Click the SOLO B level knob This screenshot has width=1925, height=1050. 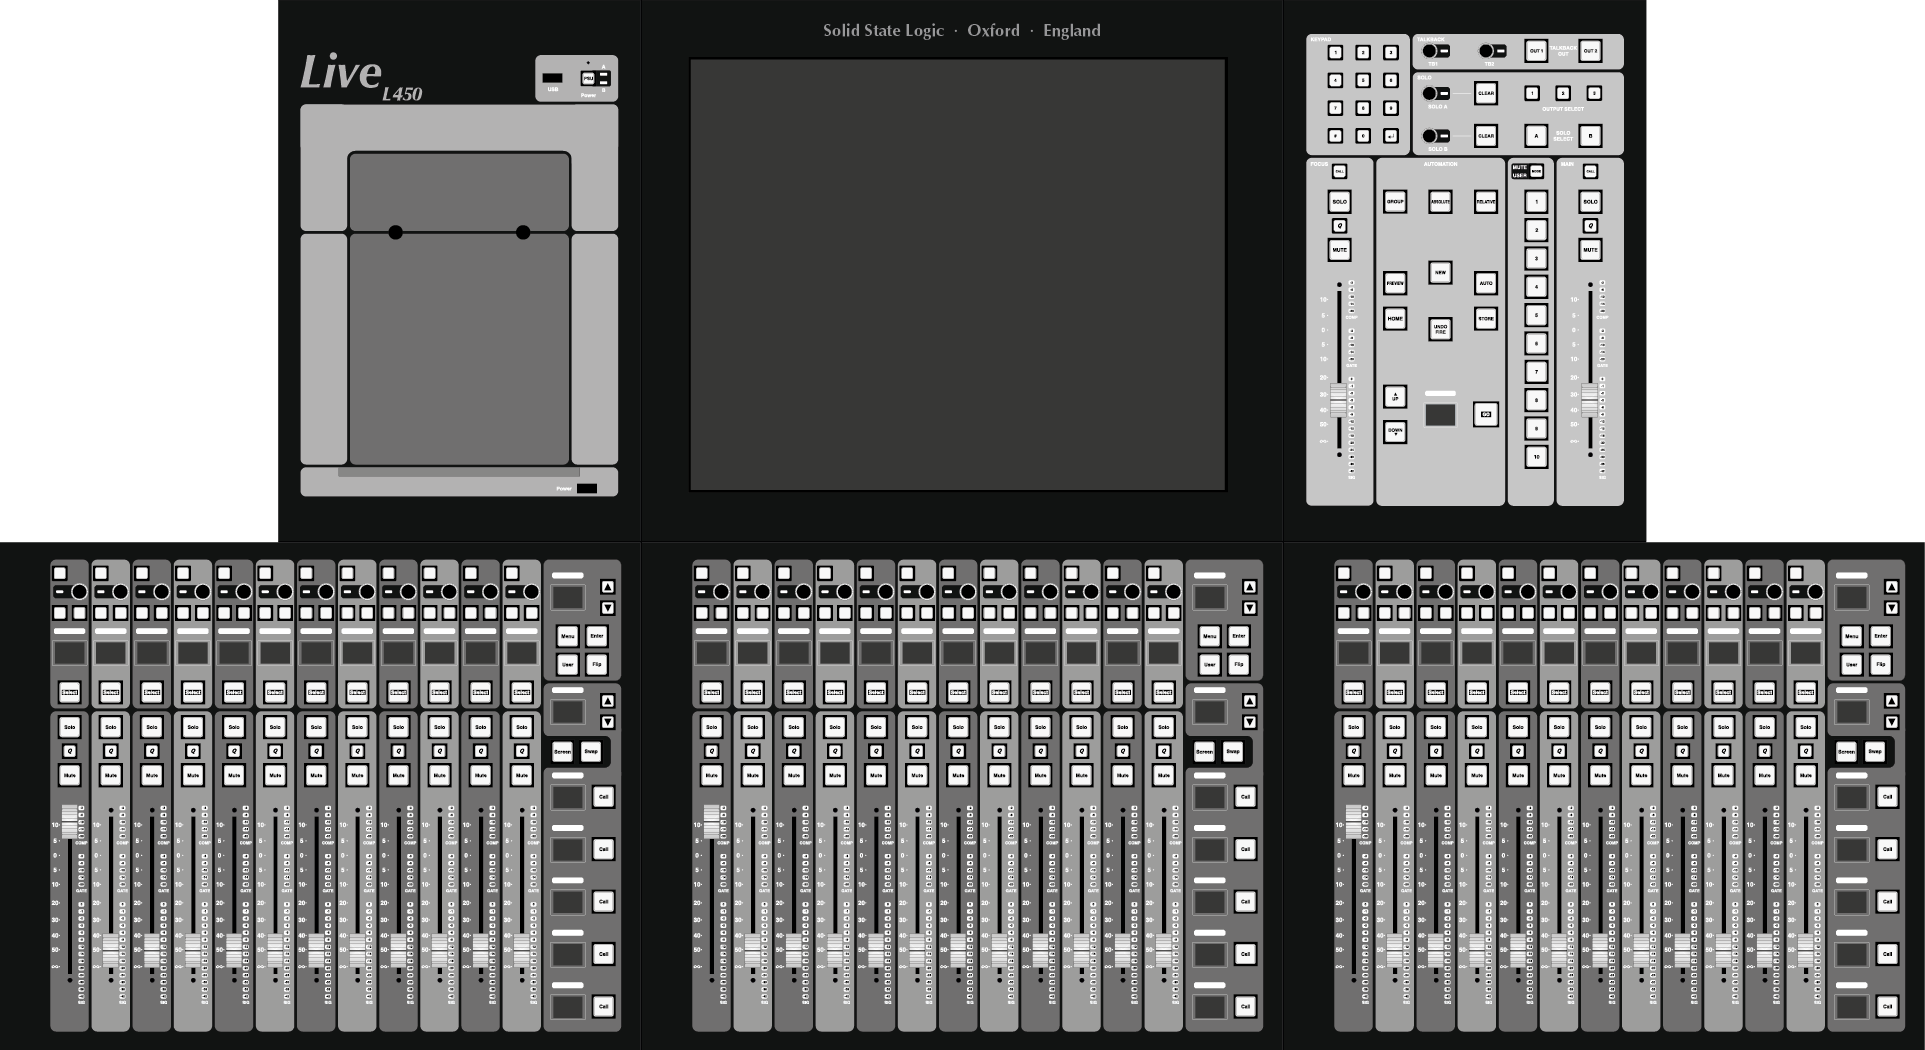point(1431,136)
